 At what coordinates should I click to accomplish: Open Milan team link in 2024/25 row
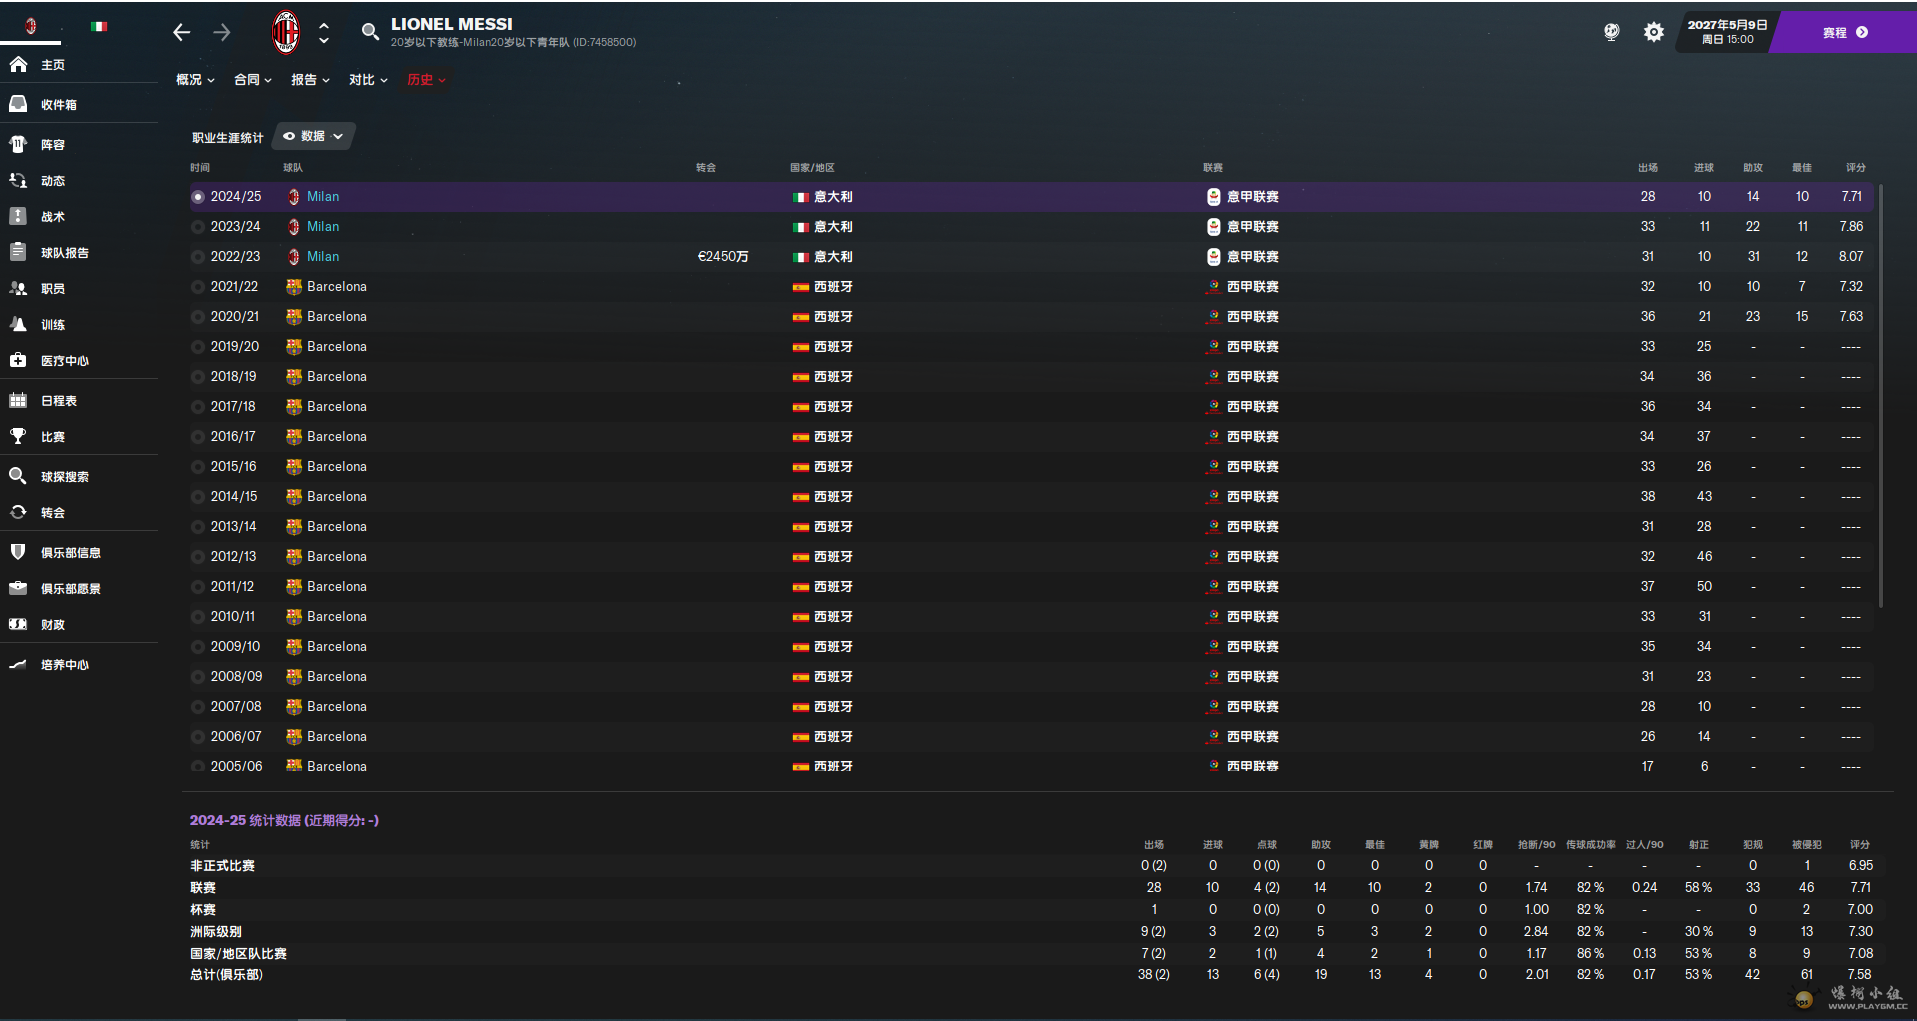coord(323,197)
